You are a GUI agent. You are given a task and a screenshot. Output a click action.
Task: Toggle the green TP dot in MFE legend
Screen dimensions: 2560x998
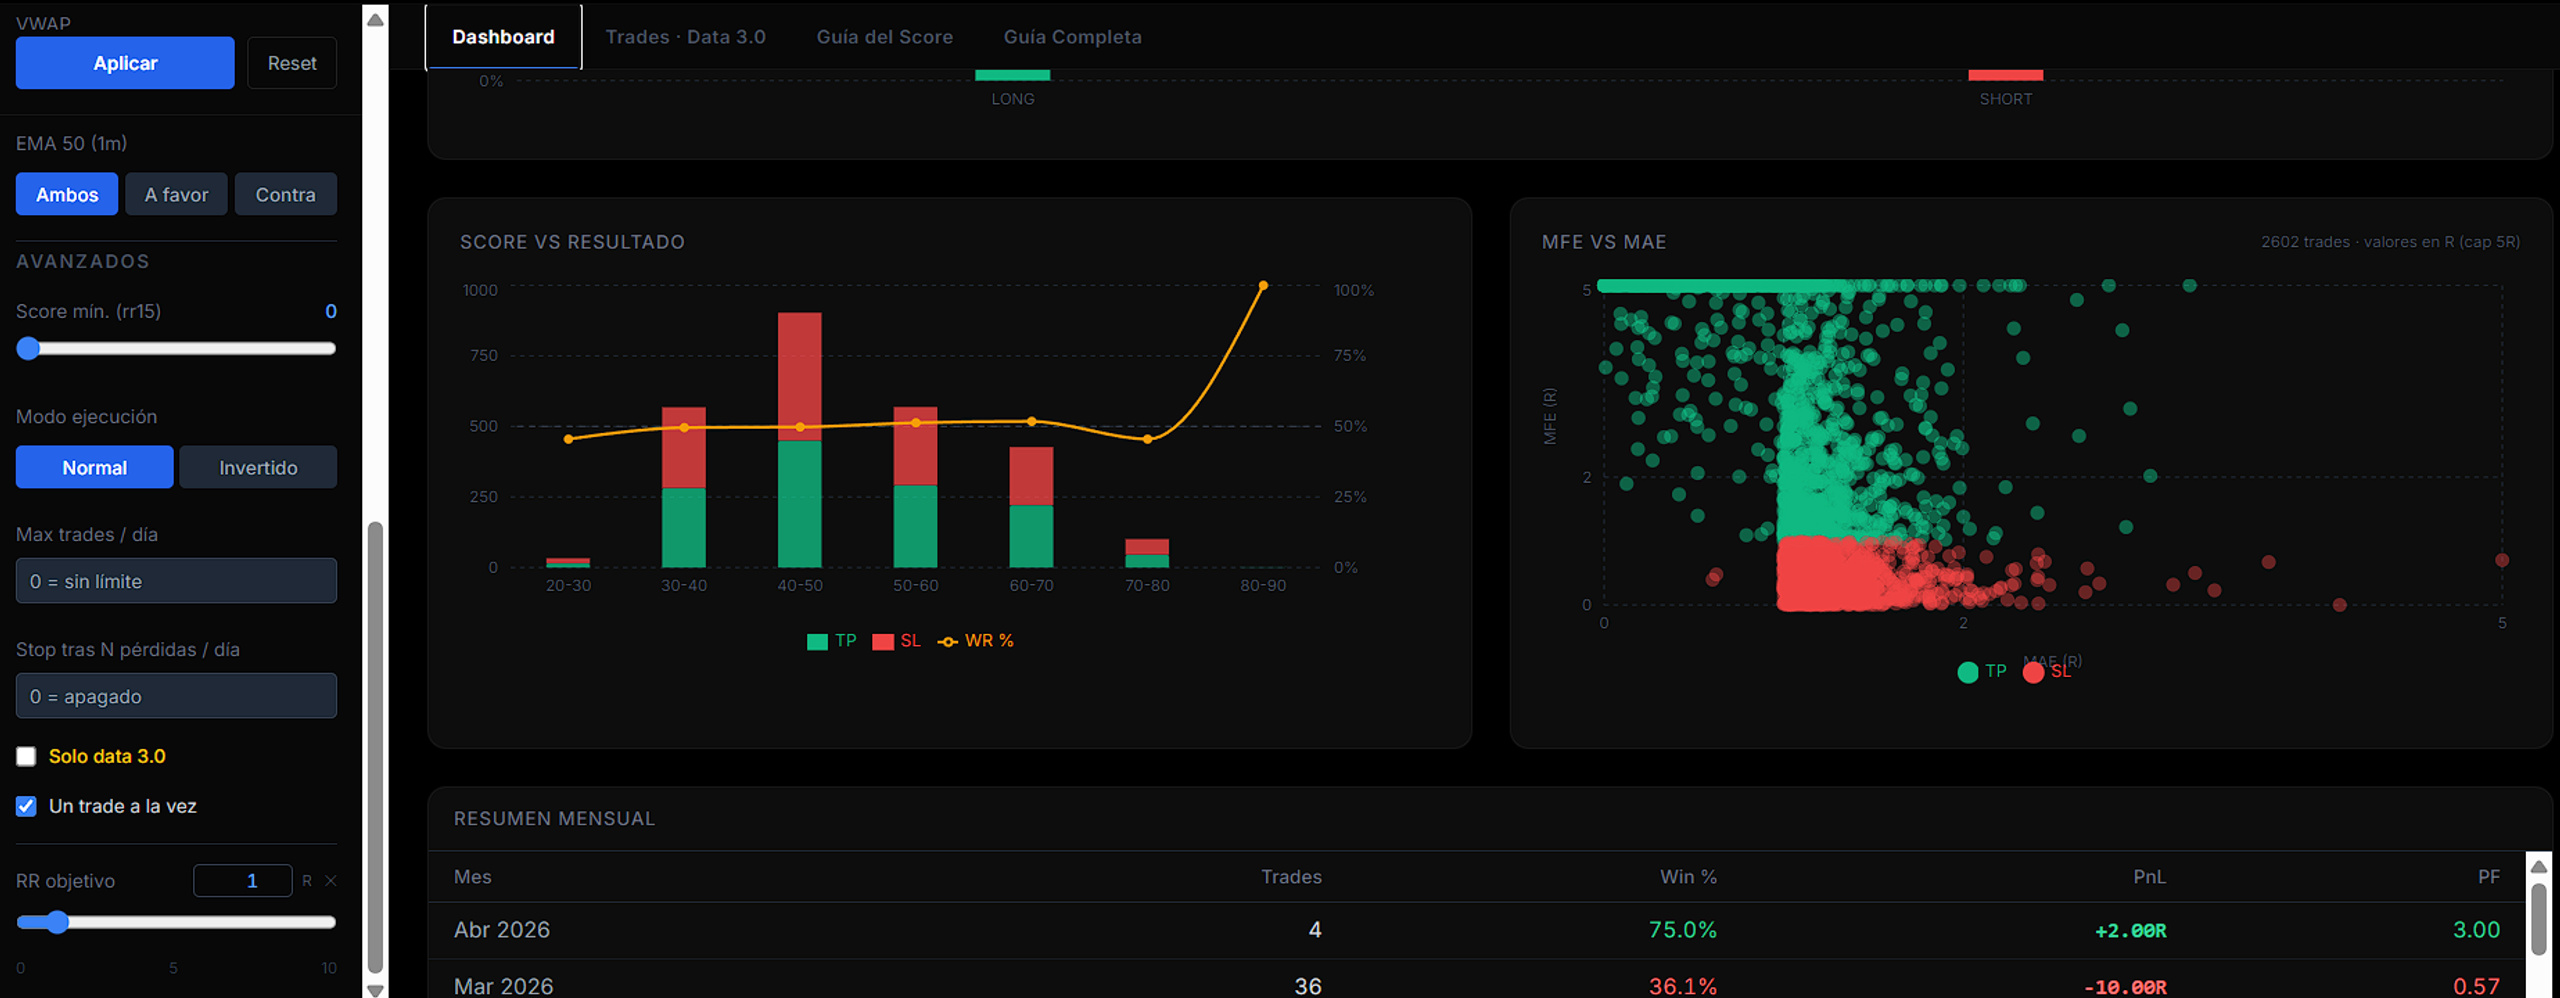click(1967, 672)
